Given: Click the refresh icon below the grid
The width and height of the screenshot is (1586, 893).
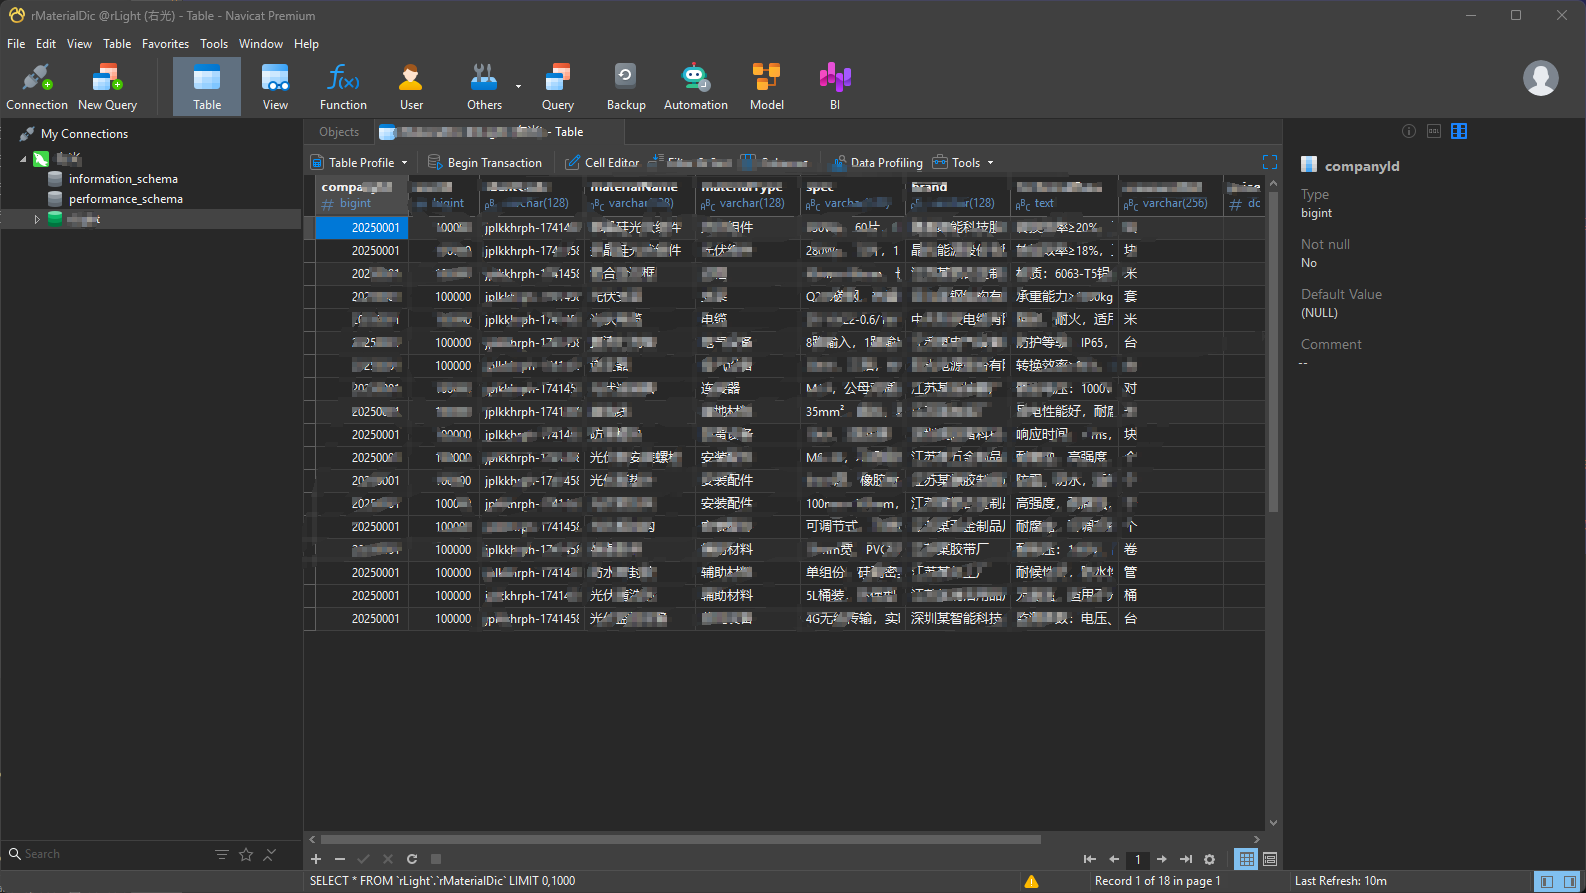Looking at the screenshot, I should click(x=412, y=859).
